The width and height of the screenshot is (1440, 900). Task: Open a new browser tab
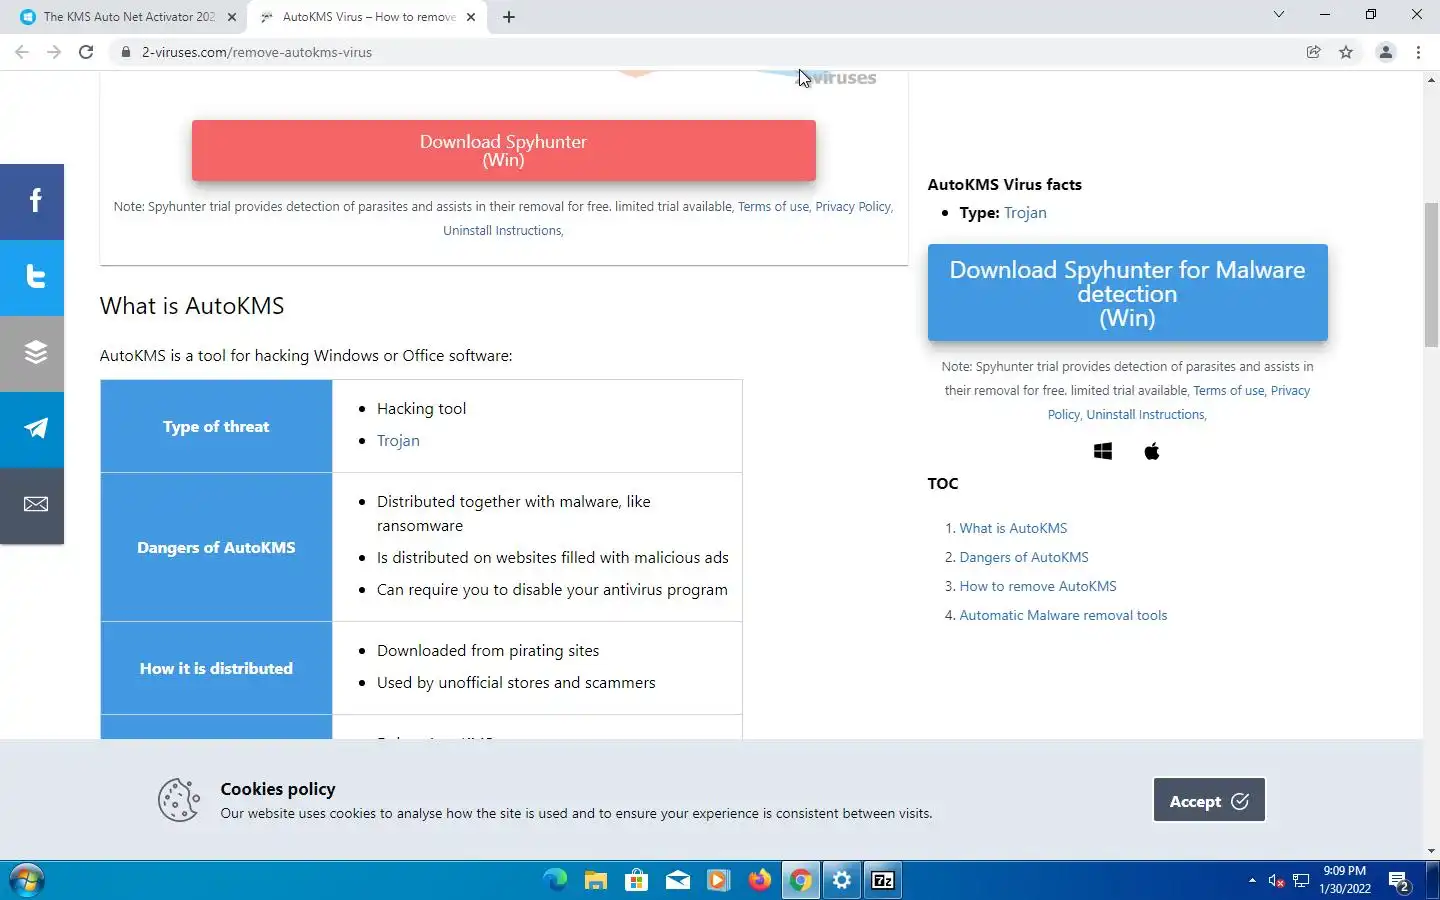coord(509,17)
